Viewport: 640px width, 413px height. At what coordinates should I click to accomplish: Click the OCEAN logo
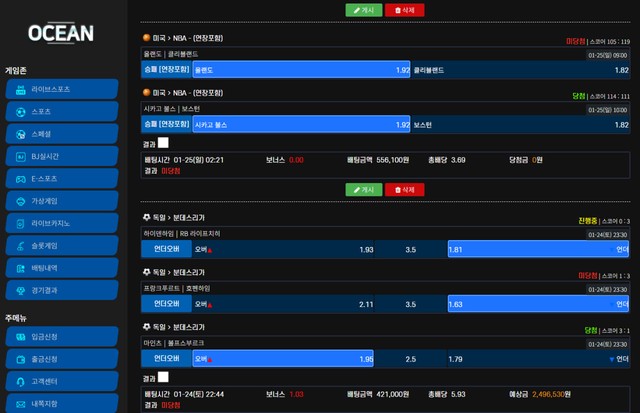point(61,33)
